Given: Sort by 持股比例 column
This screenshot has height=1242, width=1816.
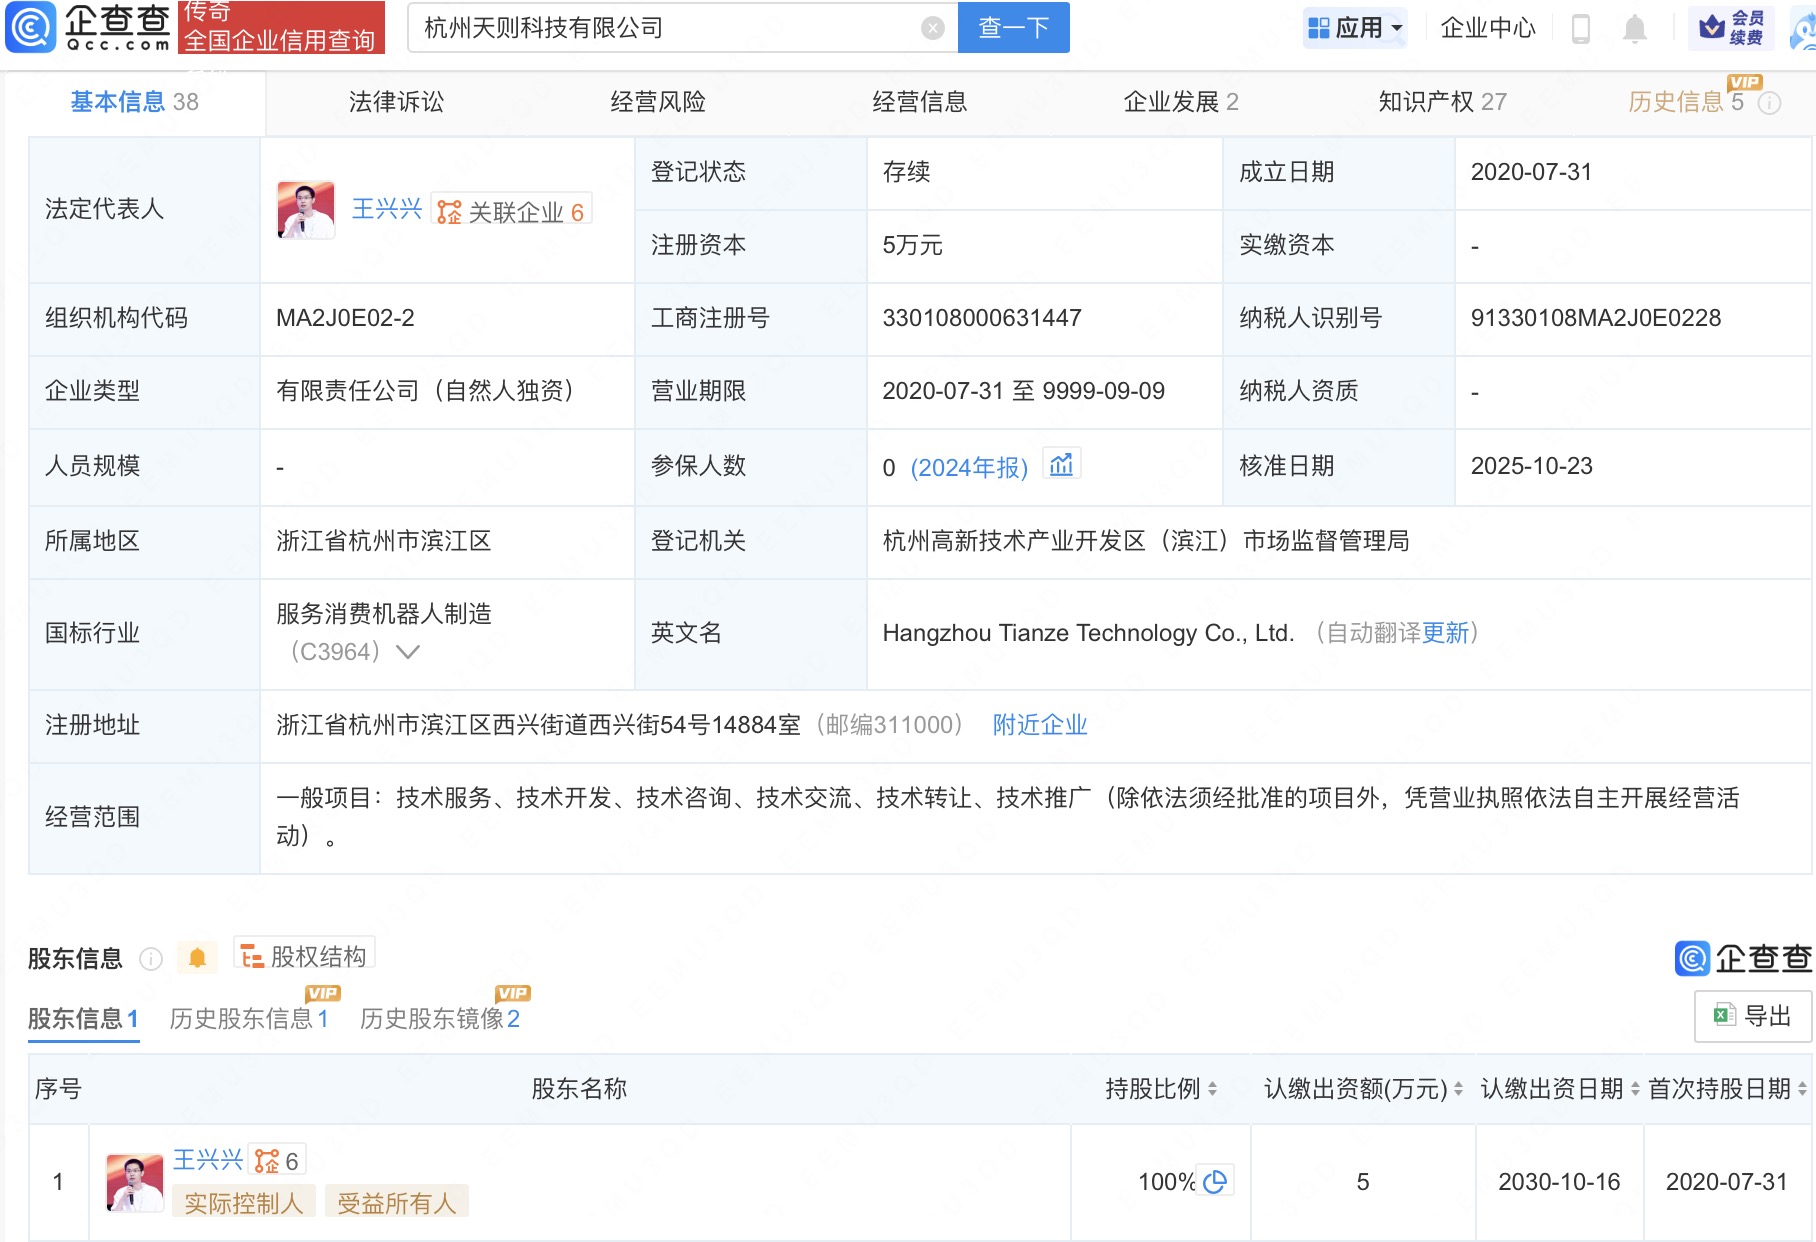Looking at the screenshot, I should [1212, 1089].
